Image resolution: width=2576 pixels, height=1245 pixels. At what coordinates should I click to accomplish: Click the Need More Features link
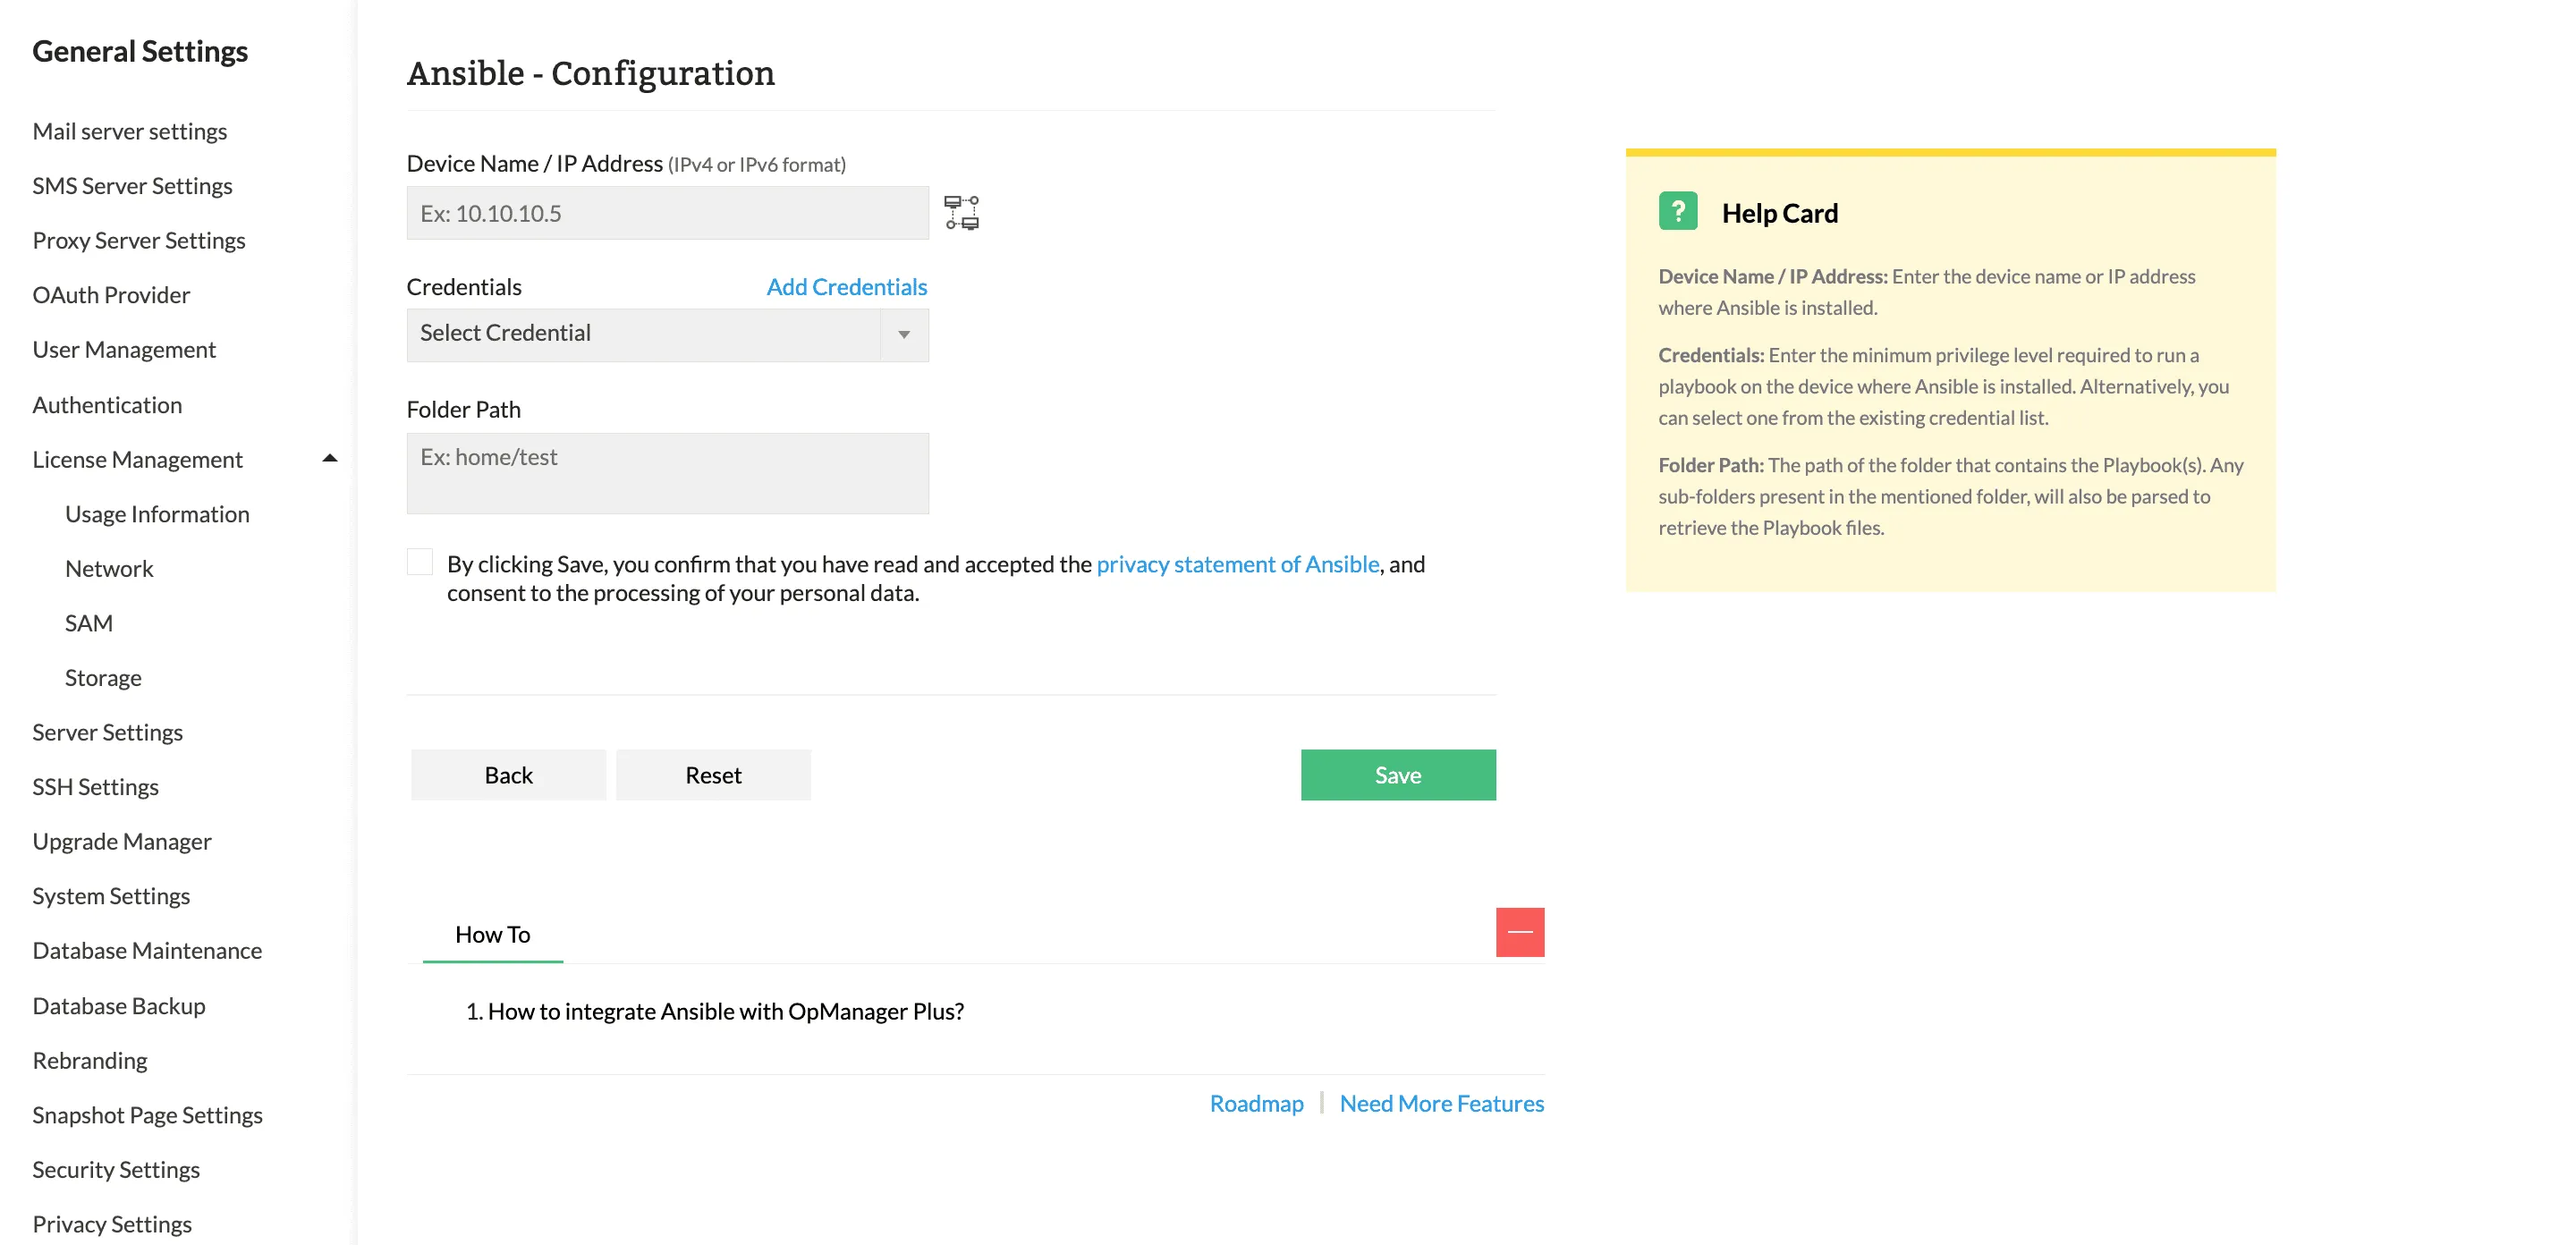pyautogui.click(x=1441, y=1103)
